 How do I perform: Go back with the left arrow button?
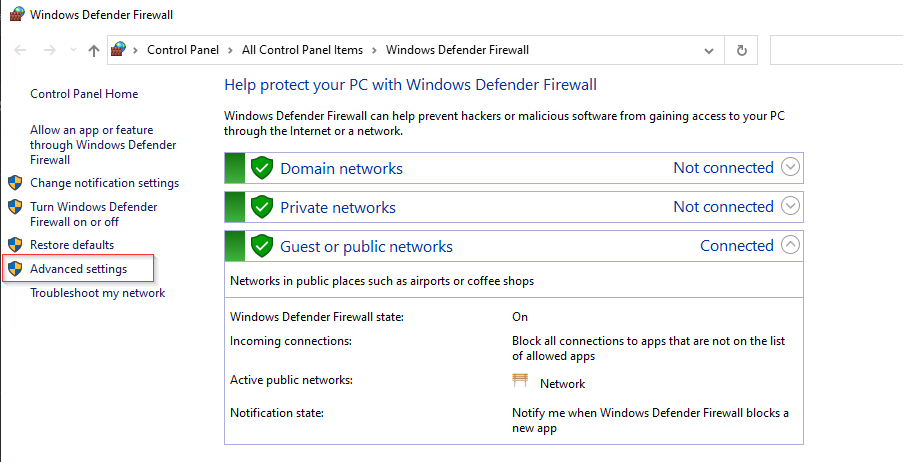[20, 50]
